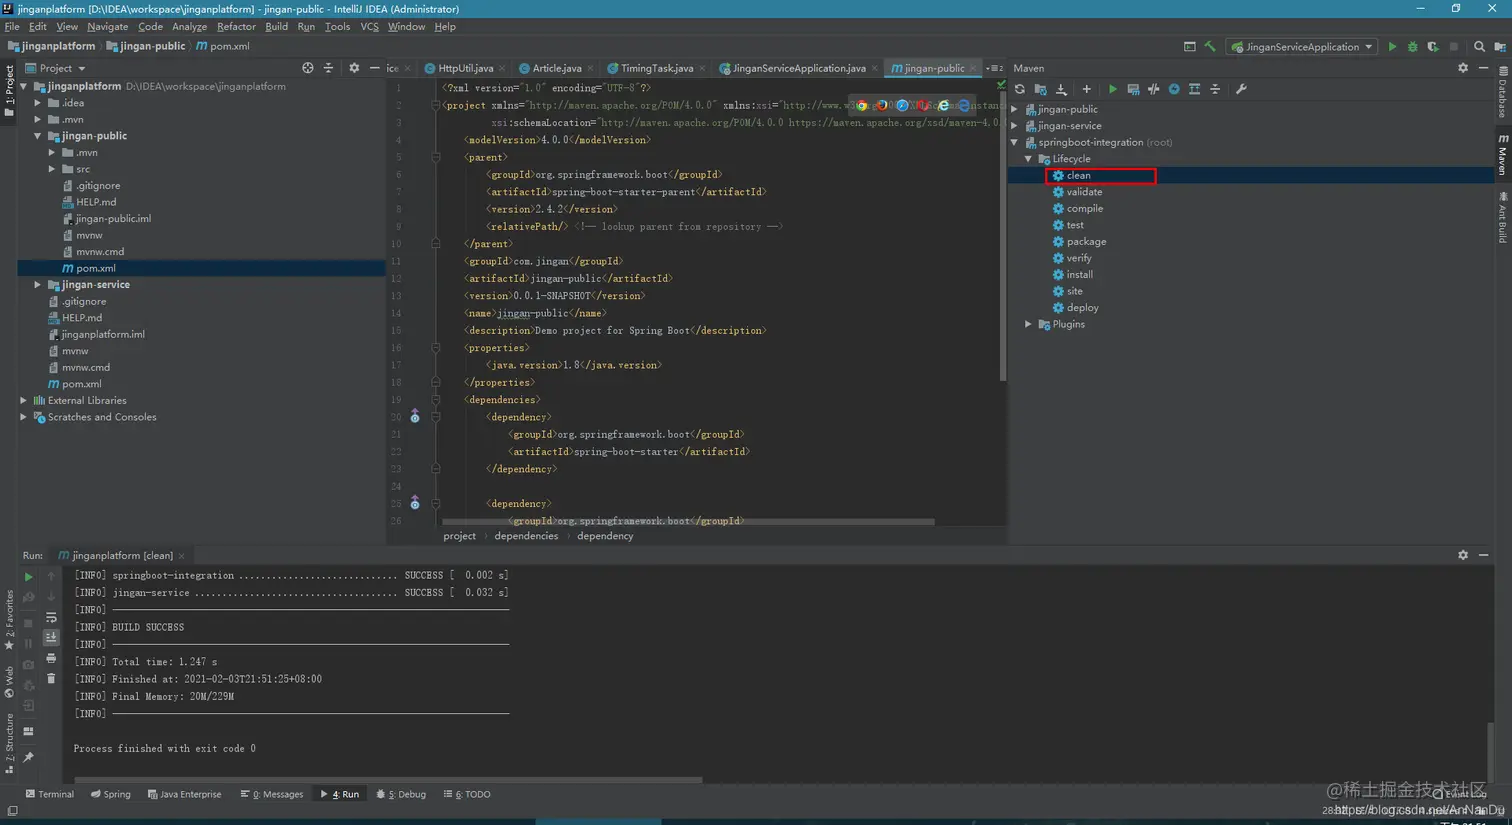Open Search Everywhere magnifier icon
1512x825 pixels.
coord(1479,46)
